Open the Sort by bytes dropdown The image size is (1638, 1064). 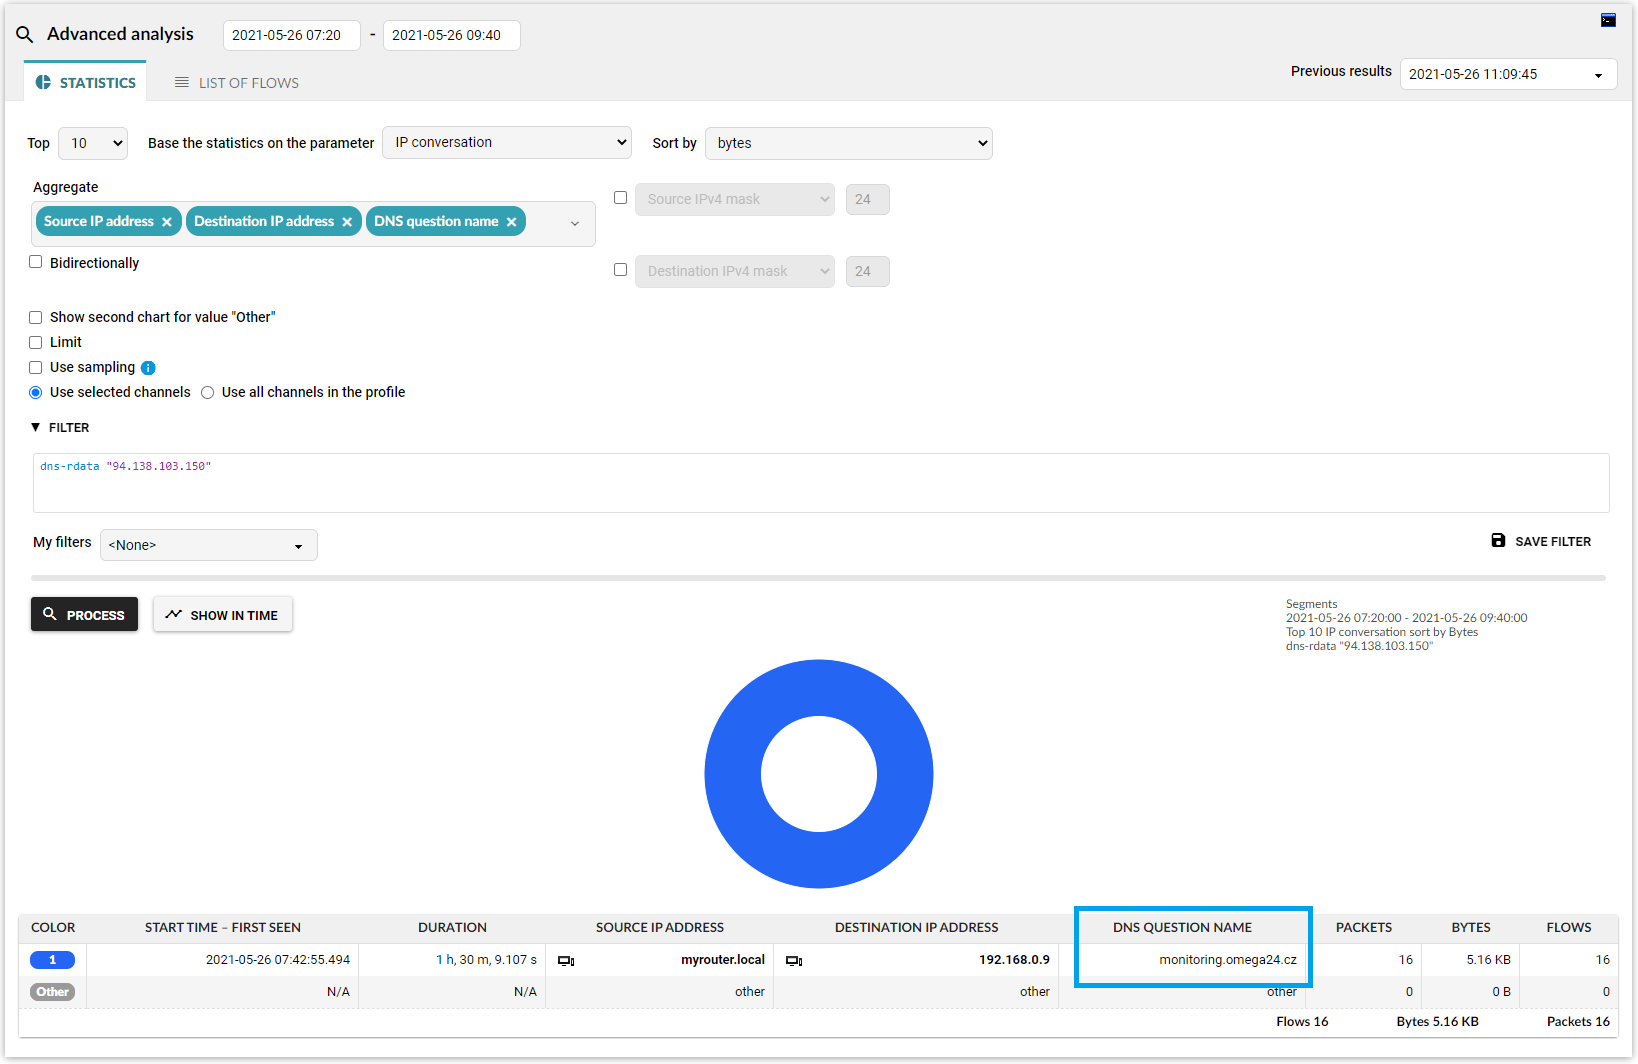848,143
